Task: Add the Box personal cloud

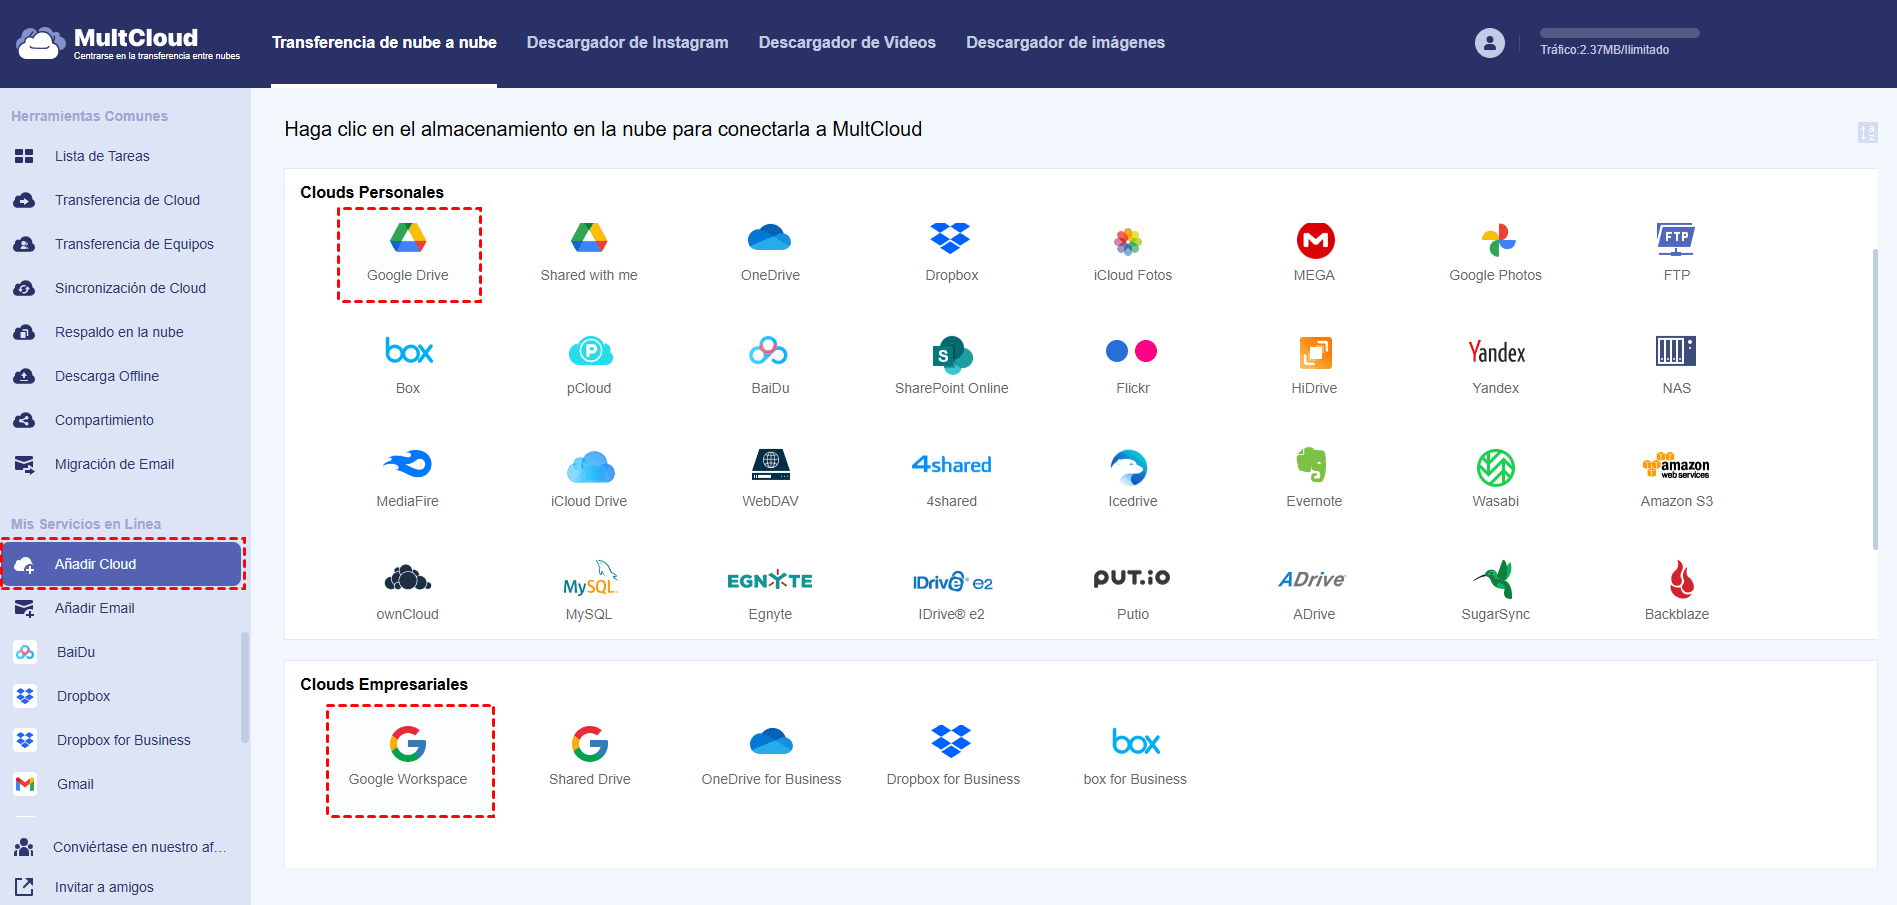Action: [408, 366]
